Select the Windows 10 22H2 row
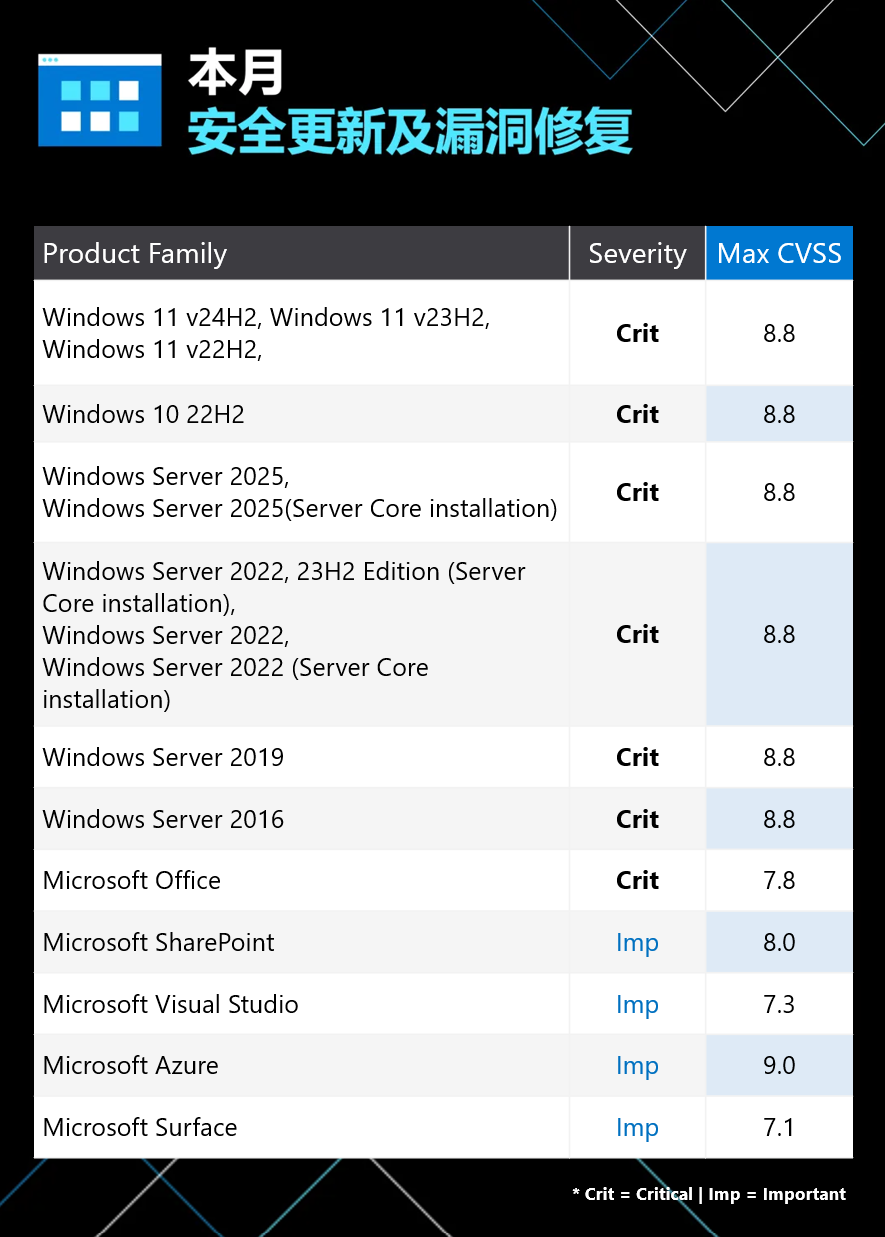 (x=443, y=414)
